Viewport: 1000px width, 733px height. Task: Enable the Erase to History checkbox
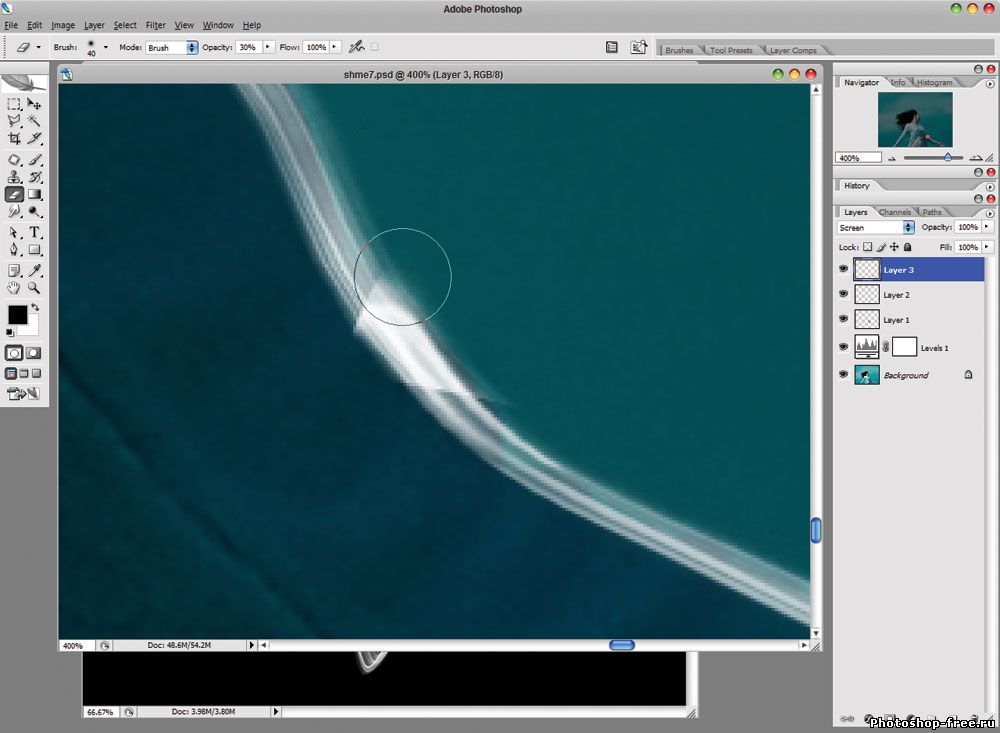click(375, 47)
